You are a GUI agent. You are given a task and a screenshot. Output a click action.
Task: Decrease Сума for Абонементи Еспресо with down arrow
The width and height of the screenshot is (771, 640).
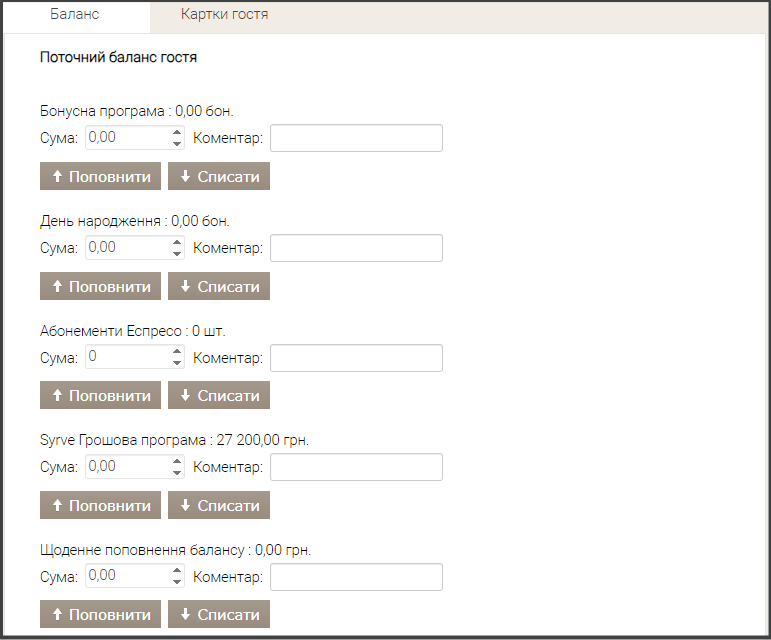click(177, 363)
